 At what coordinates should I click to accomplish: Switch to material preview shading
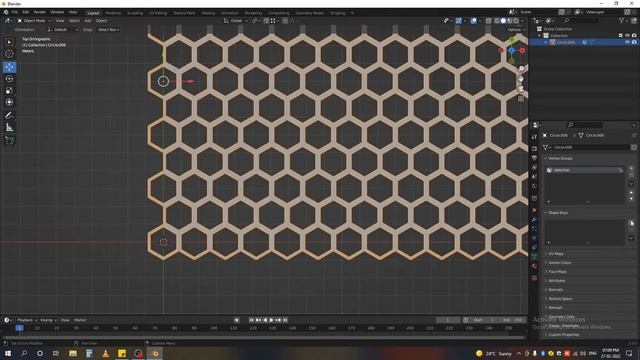[x=510, y=21]
